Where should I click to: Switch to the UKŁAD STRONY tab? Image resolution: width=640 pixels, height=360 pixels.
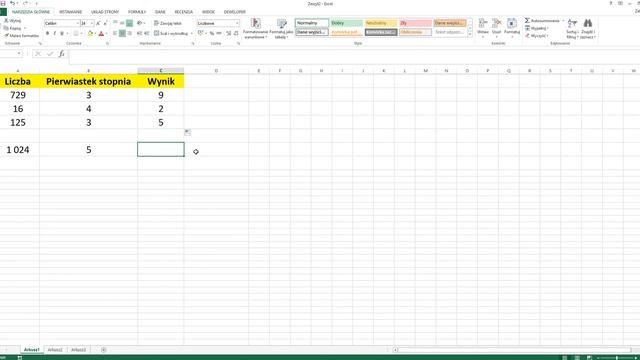(x=105, y=12)
